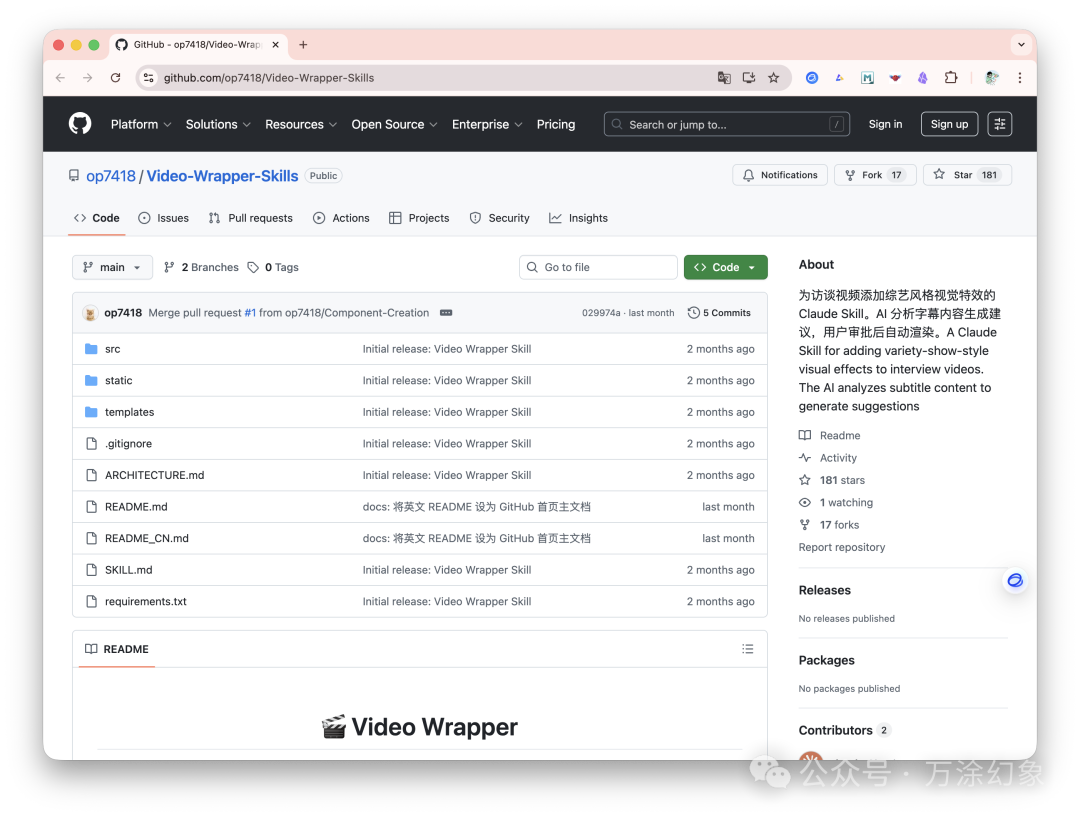Image resolution: width=1080 pixels, height=817 pixels.
Task: Star the repository using the star icon
Action: [938, 174]
